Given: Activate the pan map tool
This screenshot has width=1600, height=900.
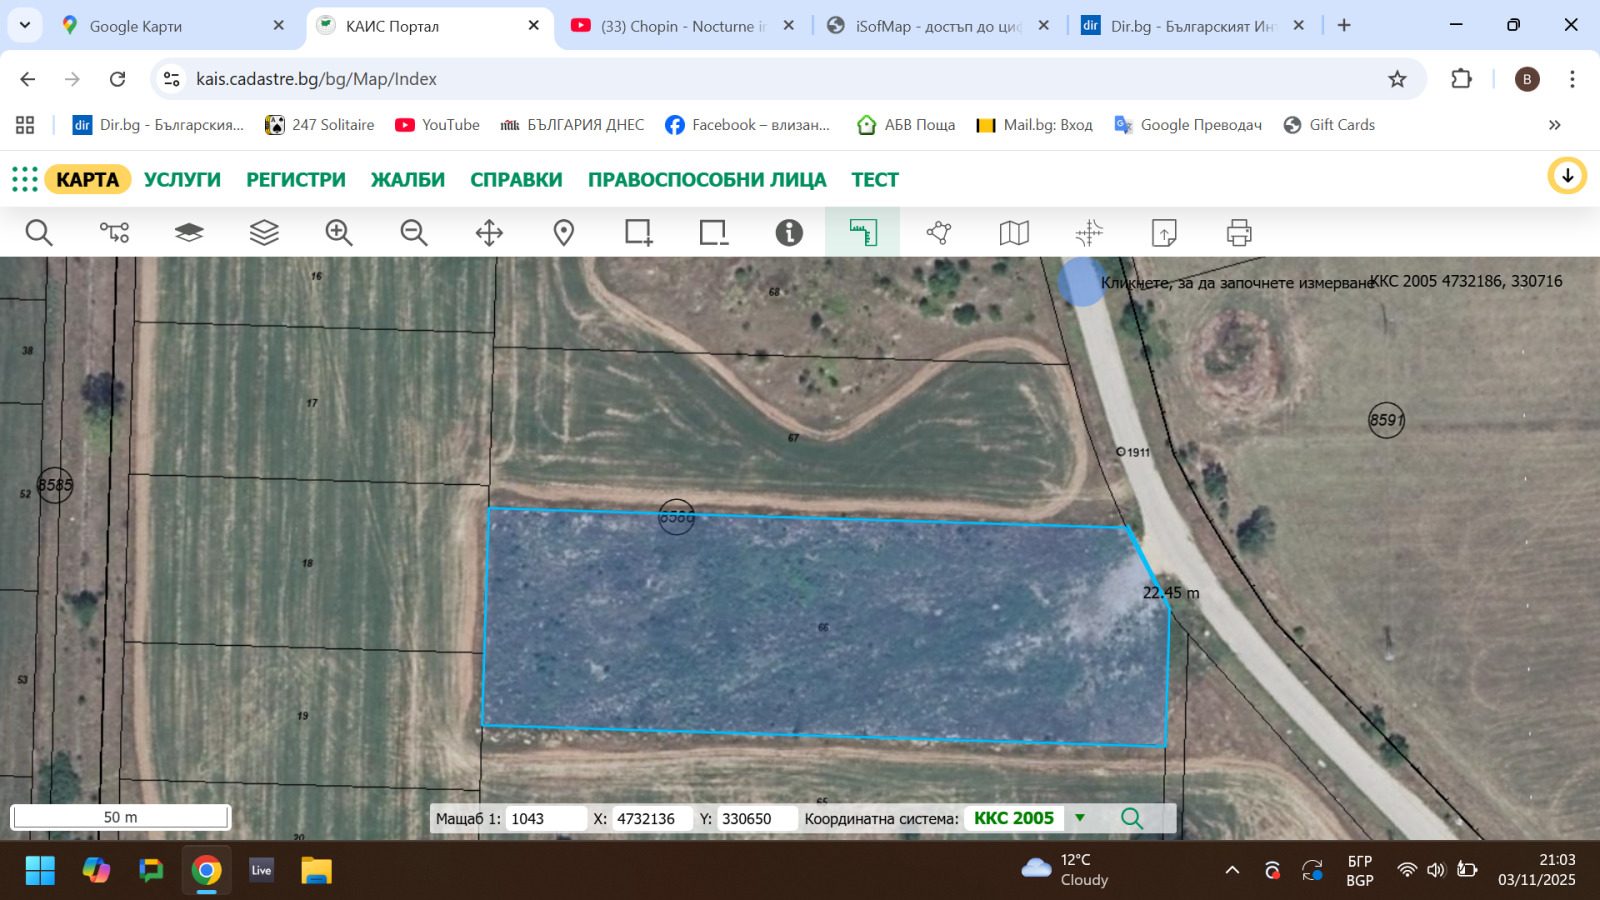Looking at the screenshot, I should click(489, 233).
